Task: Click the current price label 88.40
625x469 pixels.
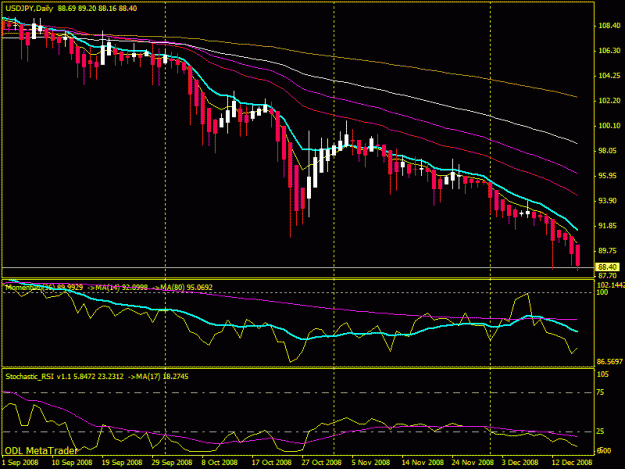Action: click(607, 267)
